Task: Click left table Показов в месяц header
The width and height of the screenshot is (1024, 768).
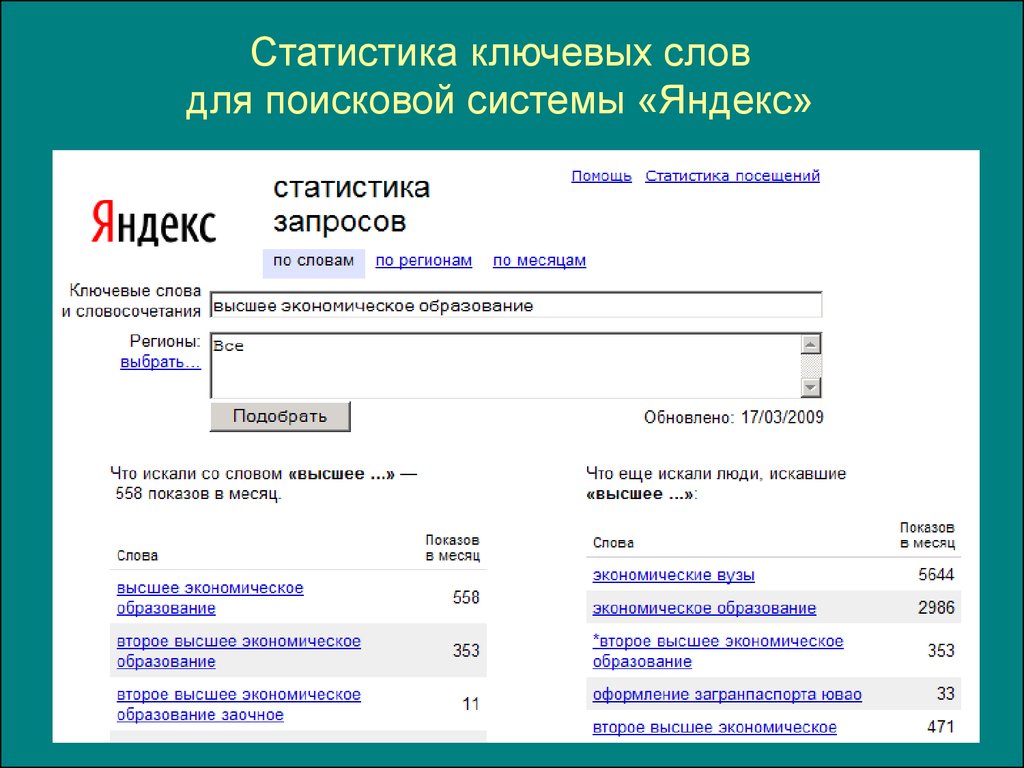Action: [x=453, y=548]
